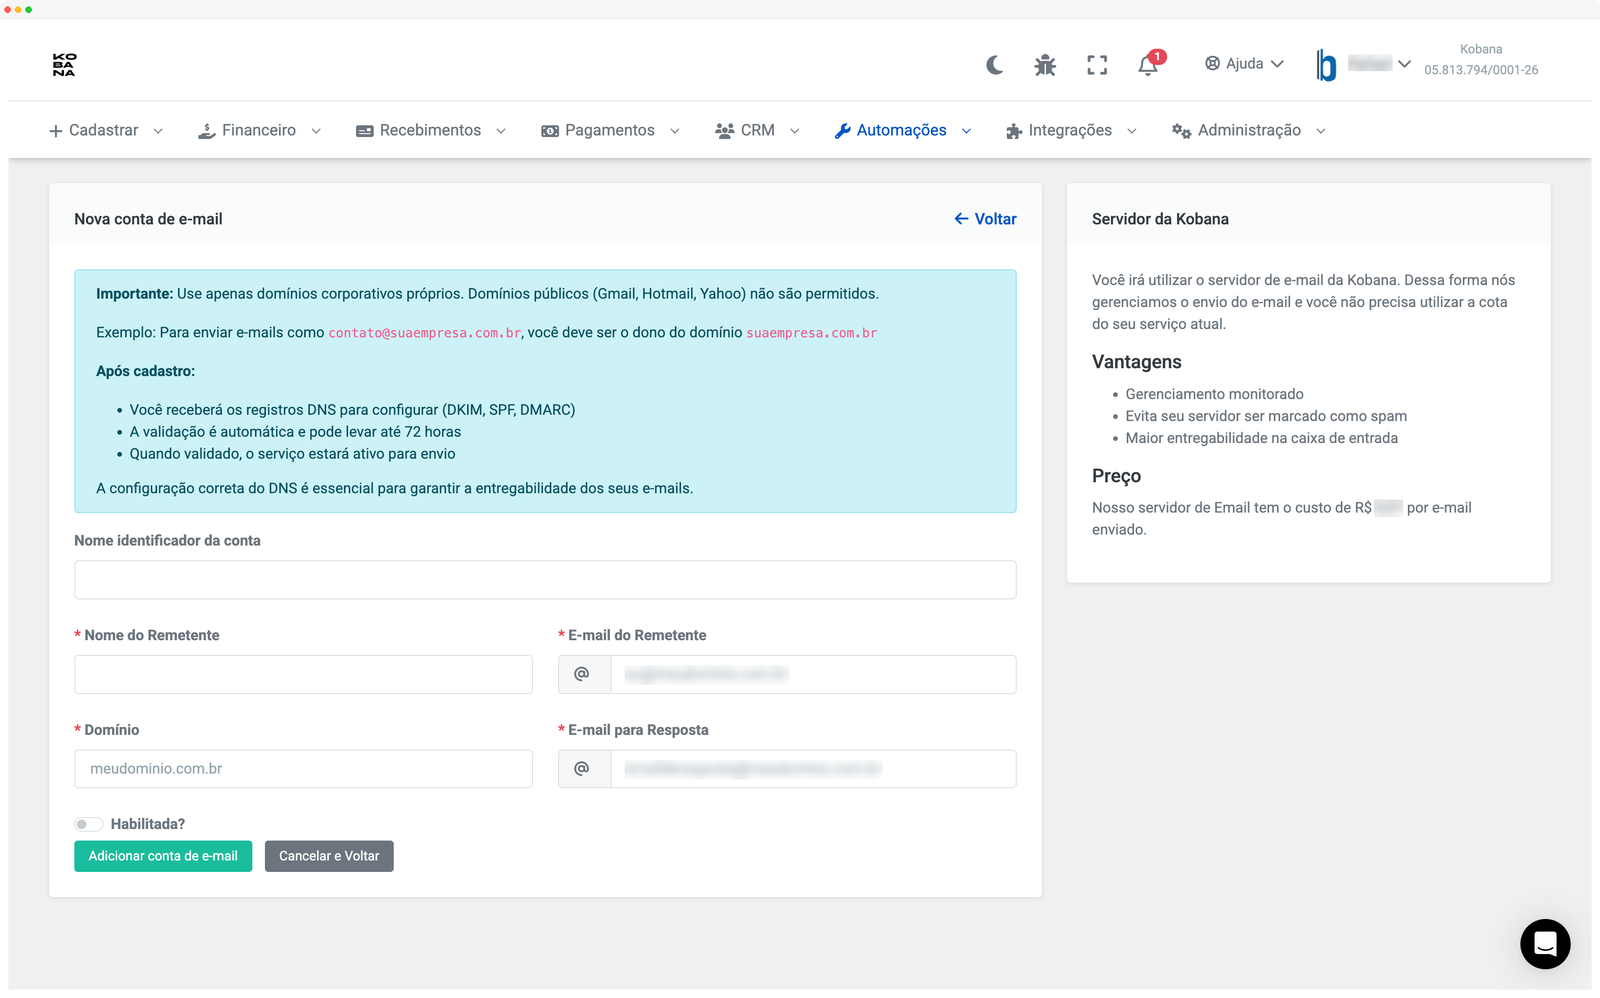Click the Nome do Remetente input field
The height and width of the screenshot is (998, 1600).
pyautogui.click(x=303, y=674)
